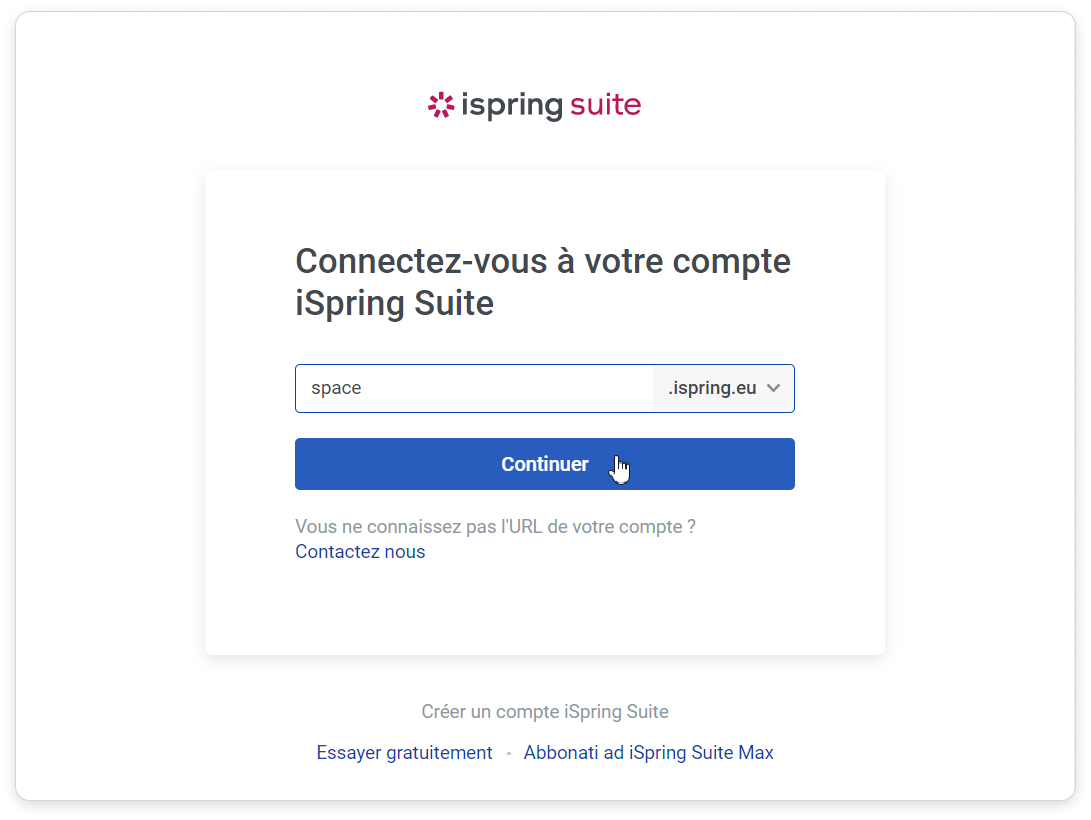Screen dimensions: 1091x820
Task: Open "Abbonati ad iSpring Suite Max" link
Action: tap(648, 753)
